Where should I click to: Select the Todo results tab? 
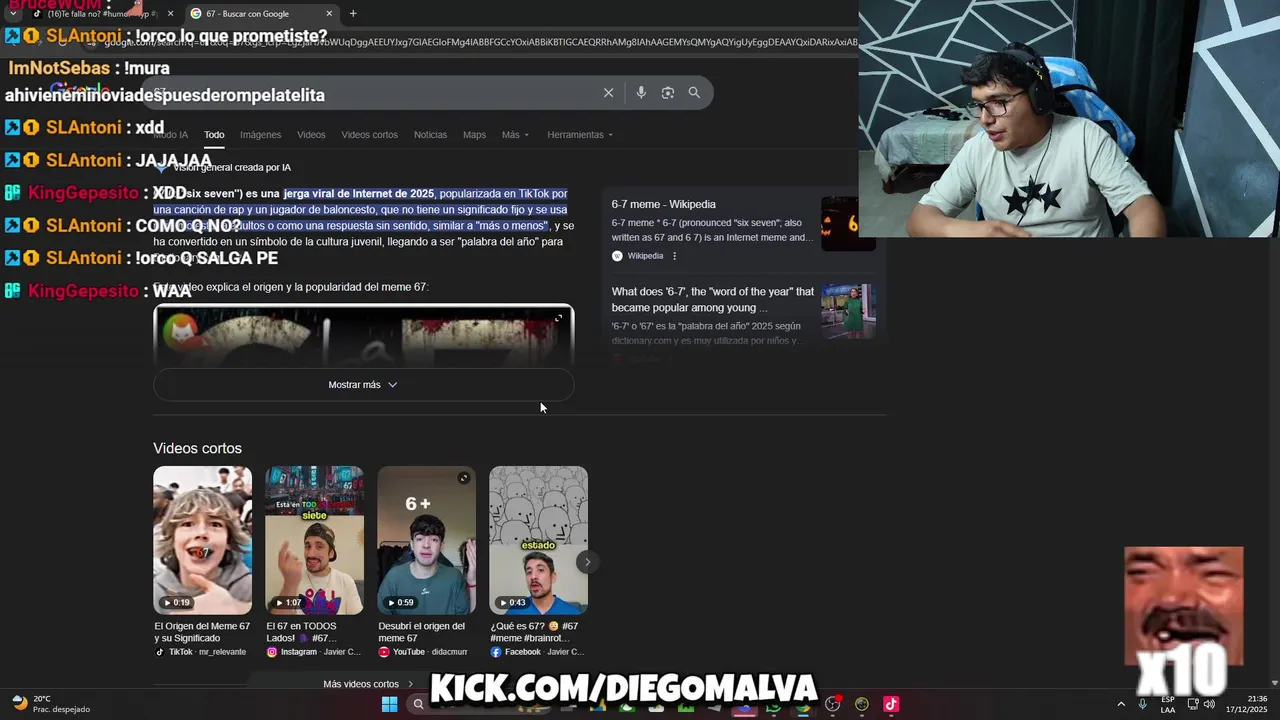214,135
